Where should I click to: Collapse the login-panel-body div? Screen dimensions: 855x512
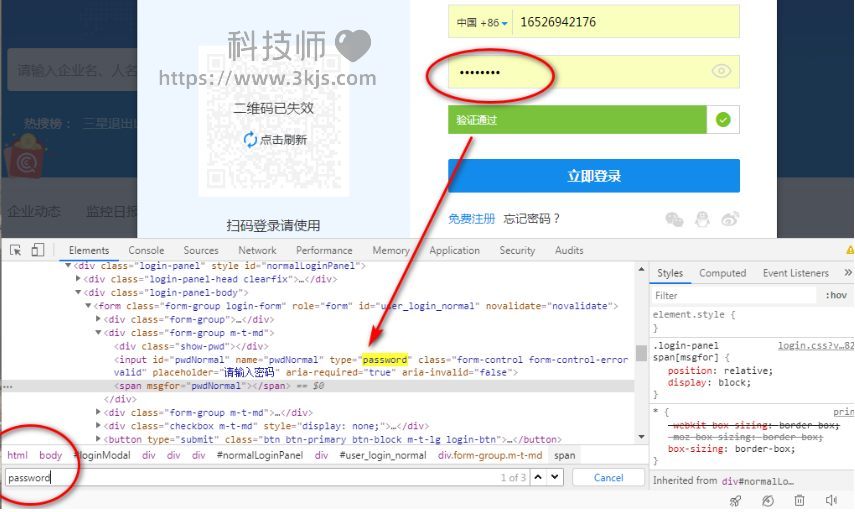tap(78, 293)
